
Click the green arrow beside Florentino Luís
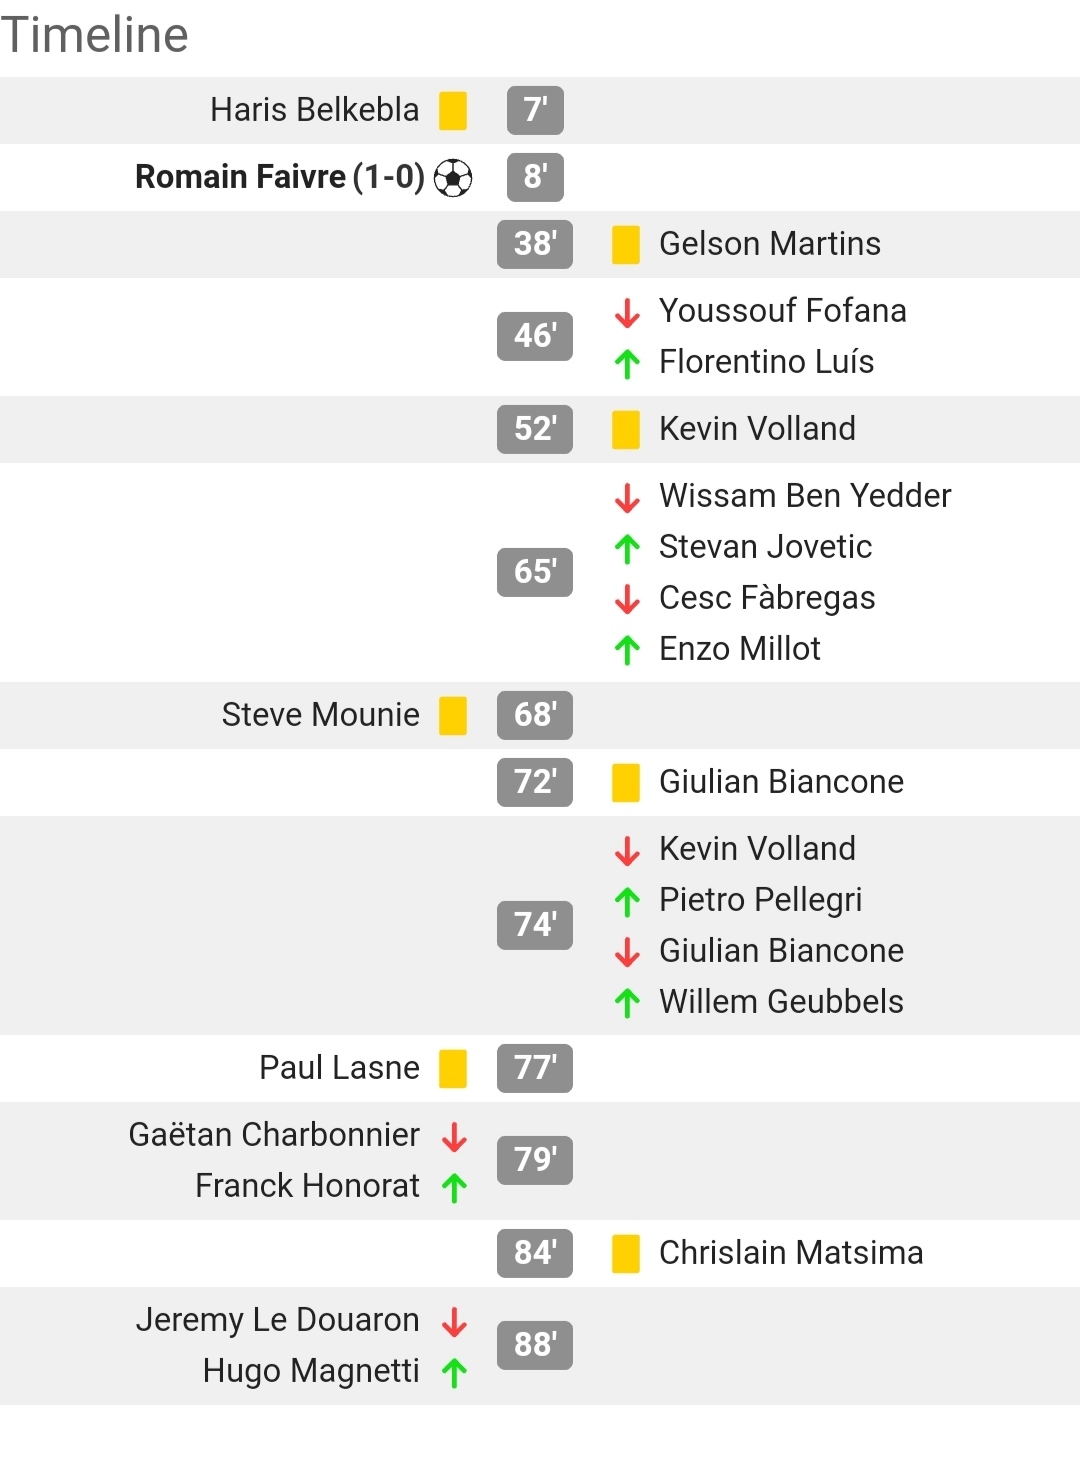(x=627, y=363)
